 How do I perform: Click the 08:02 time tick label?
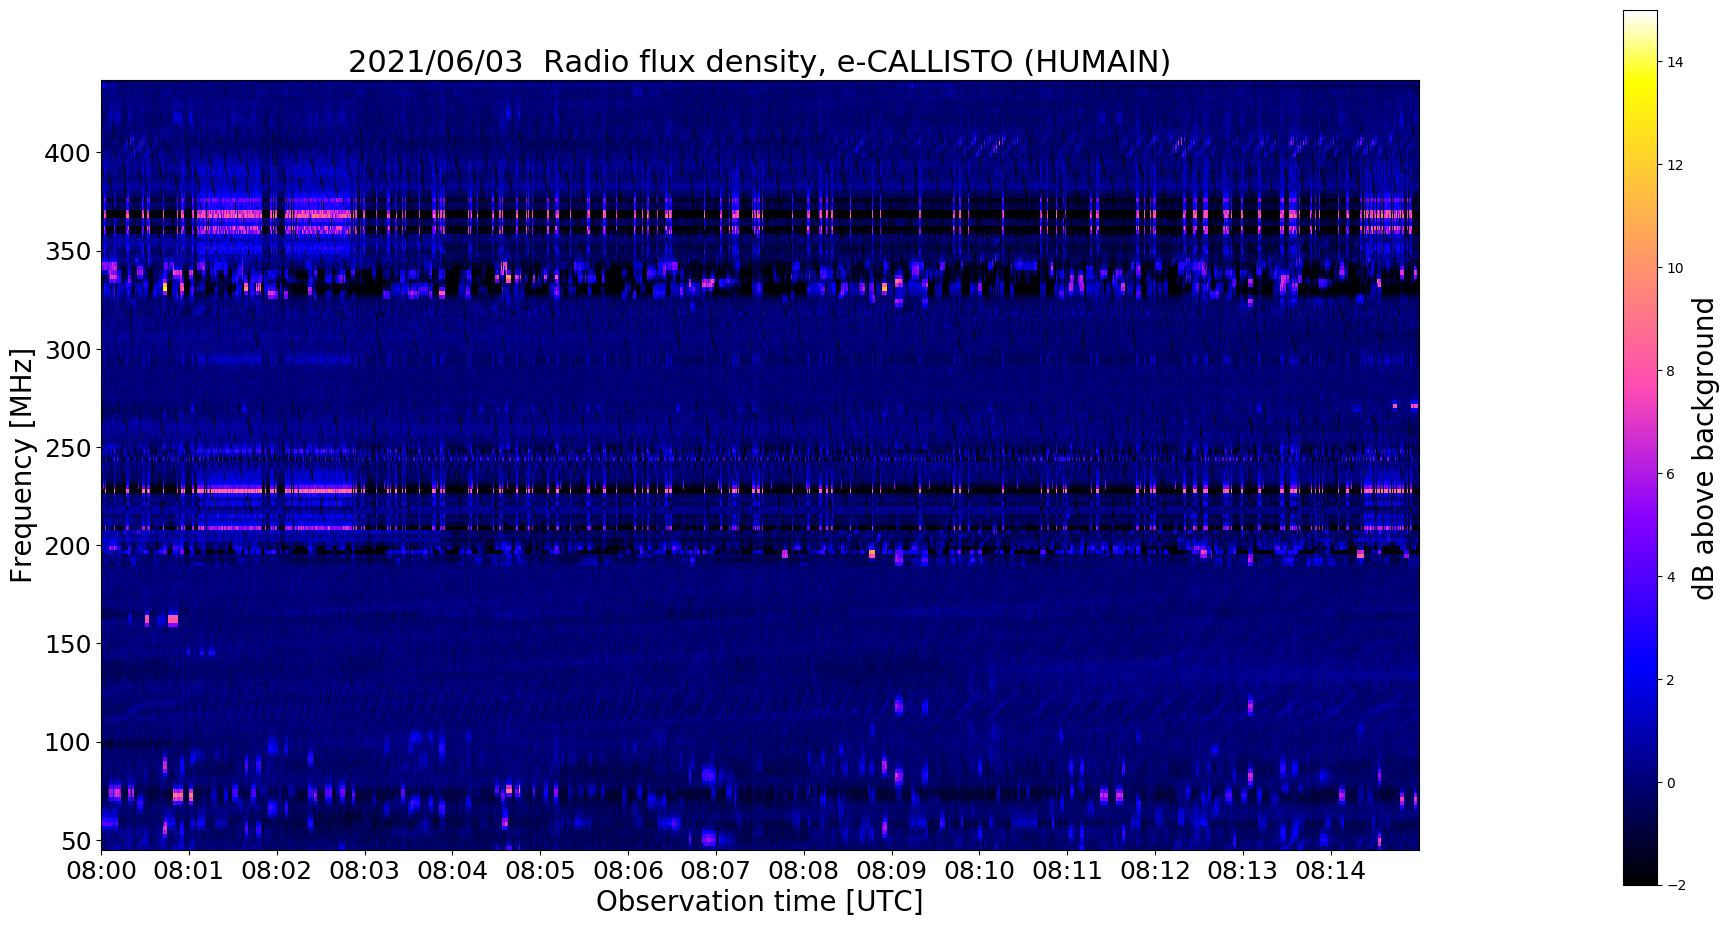277,871
